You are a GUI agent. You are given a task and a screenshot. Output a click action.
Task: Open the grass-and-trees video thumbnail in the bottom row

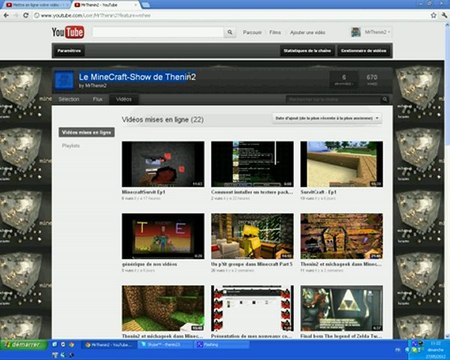(163, 308)
